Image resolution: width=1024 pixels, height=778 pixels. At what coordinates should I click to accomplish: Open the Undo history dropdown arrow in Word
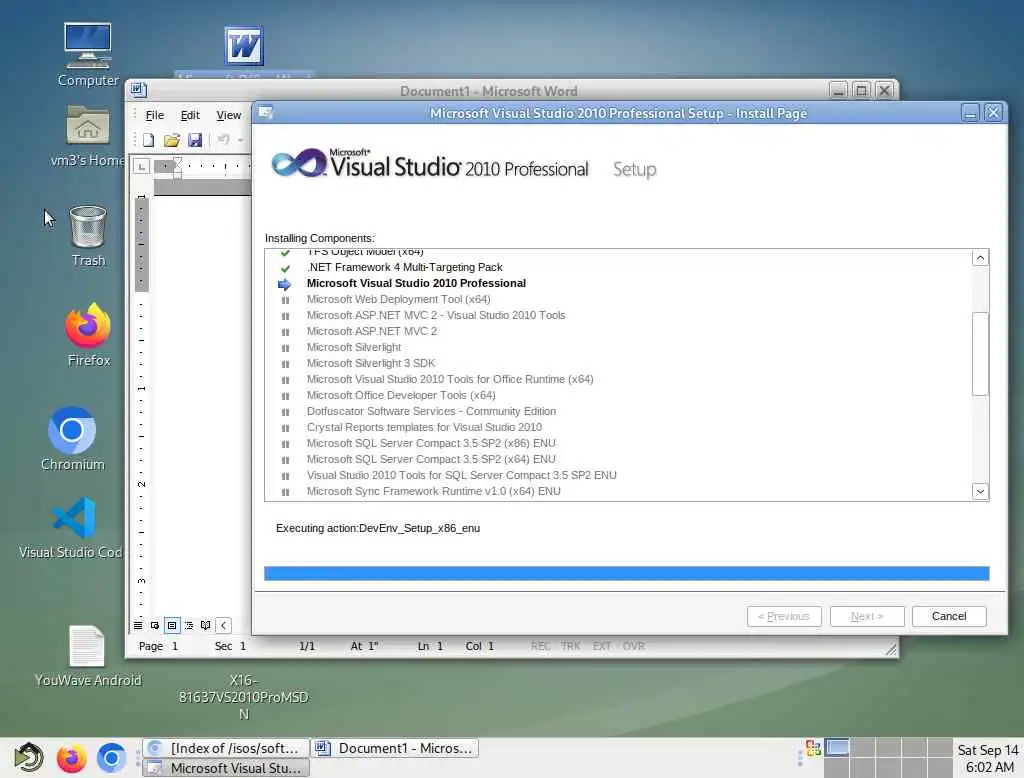[x=240, y=140]
